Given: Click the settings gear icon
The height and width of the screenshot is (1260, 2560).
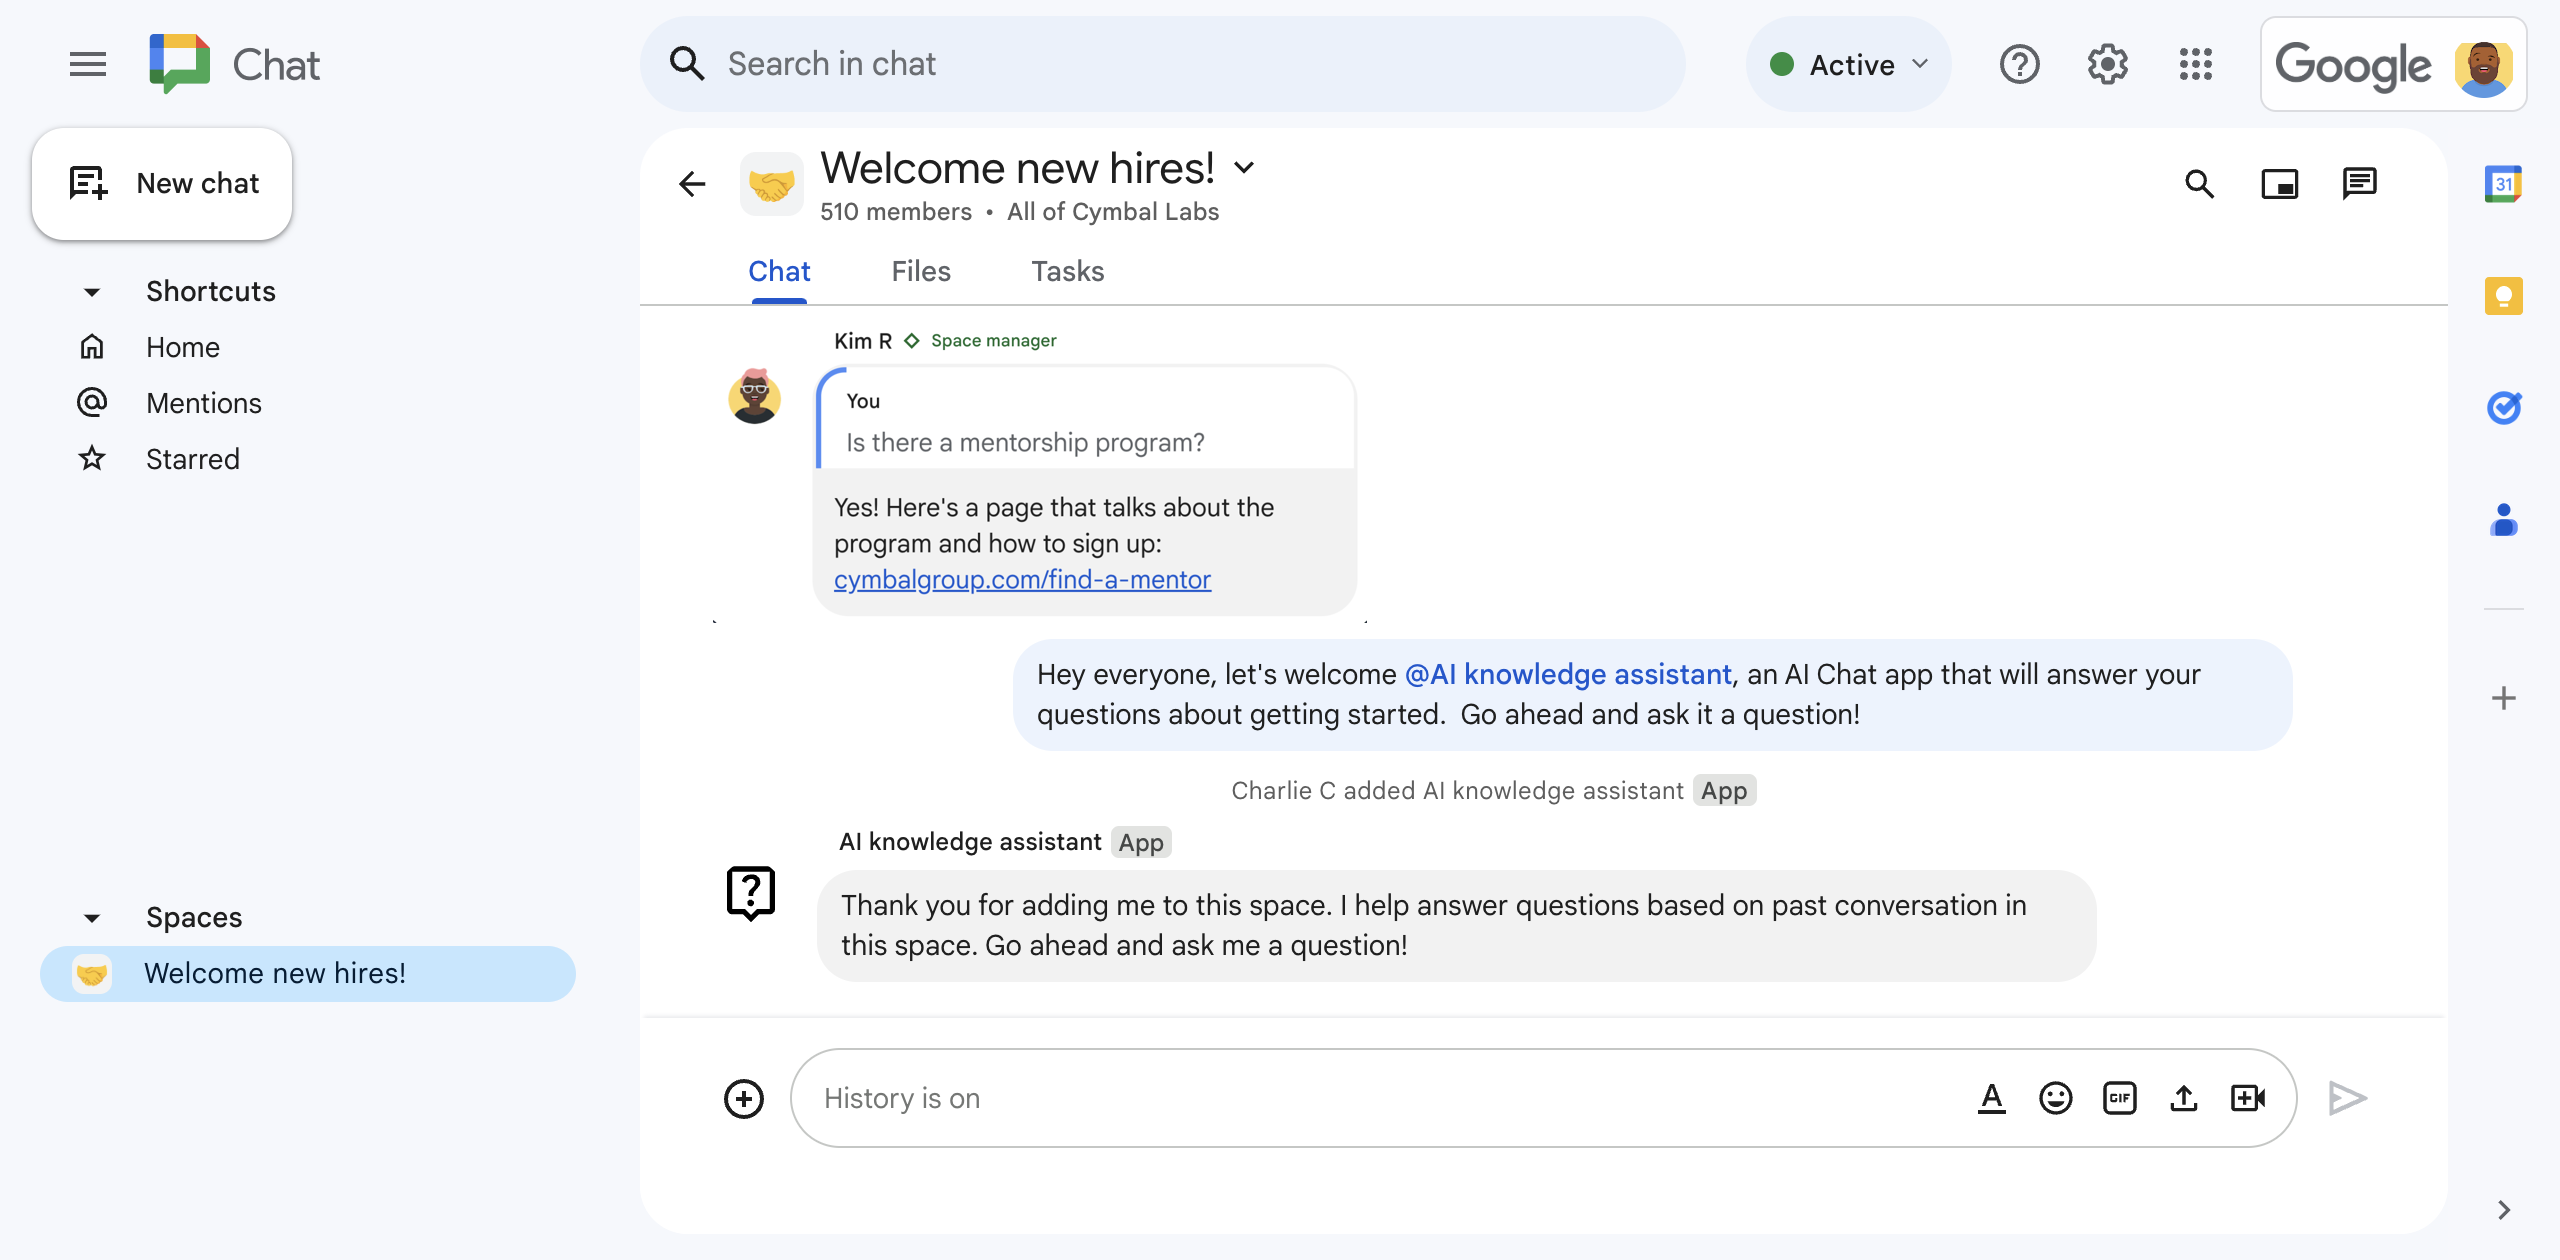Looking at the screenshot, I should pos(2108,65).
